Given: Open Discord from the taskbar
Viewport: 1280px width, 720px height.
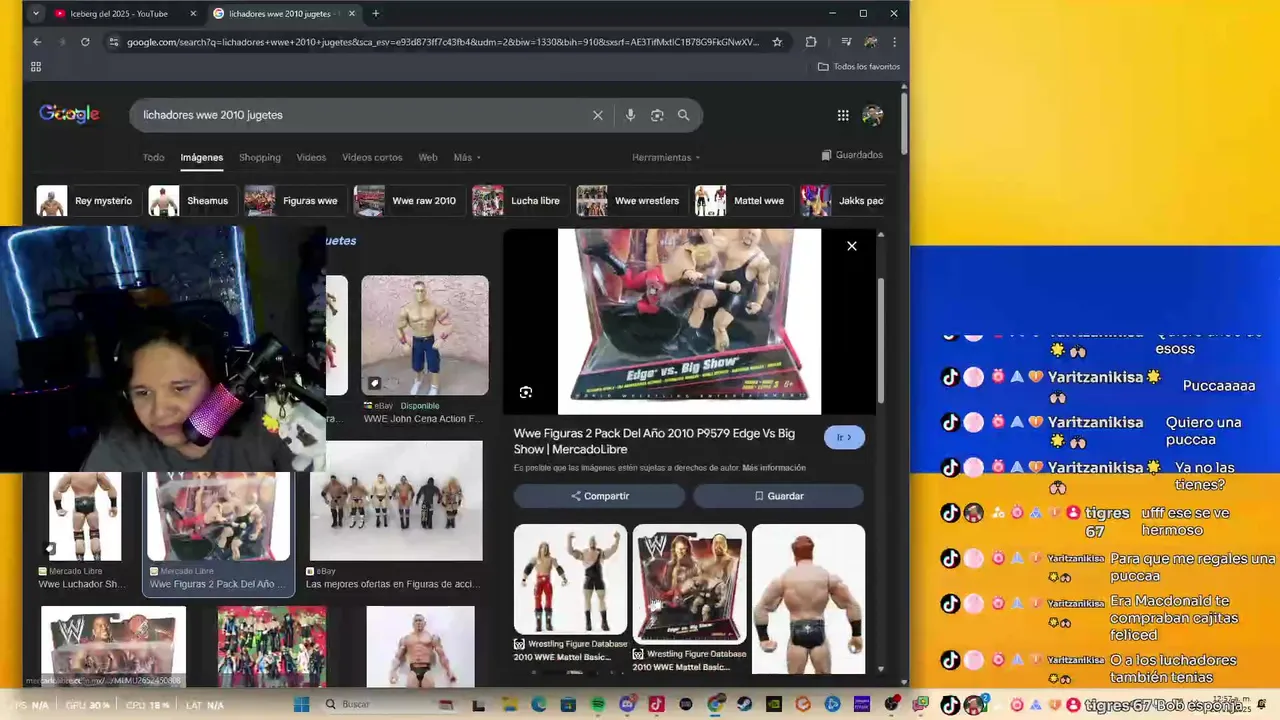Looking at the screenshot, I should click(x=627, y=705).
